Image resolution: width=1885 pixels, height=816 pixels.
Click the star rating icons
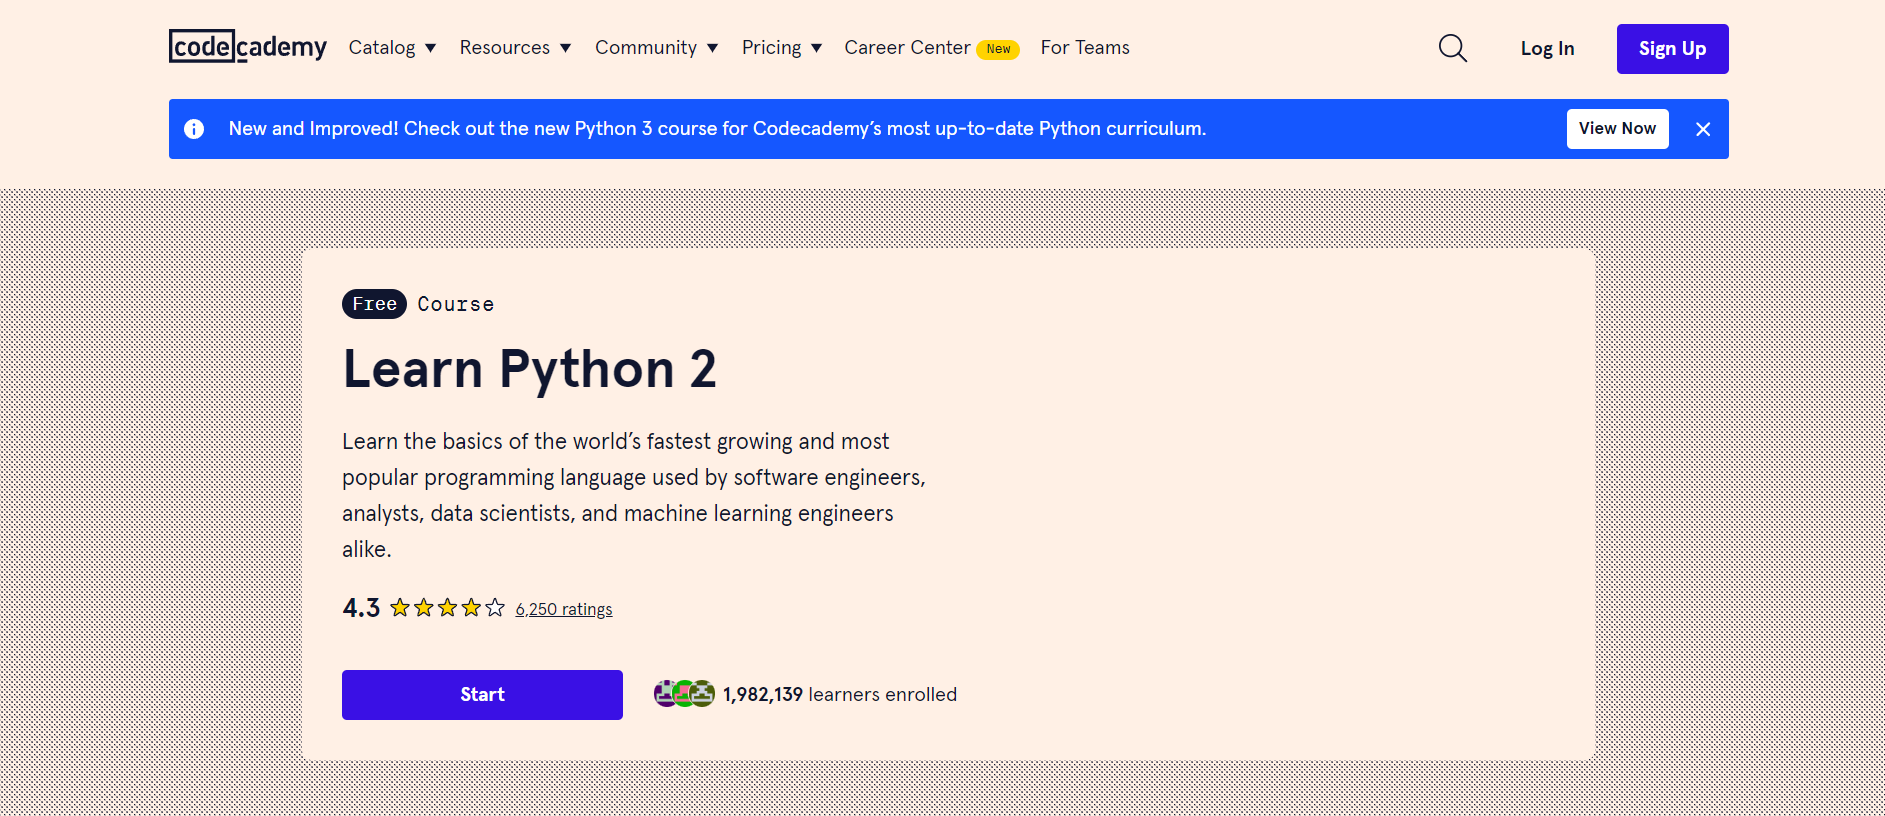pyautogui.click(x=447, y=608)
